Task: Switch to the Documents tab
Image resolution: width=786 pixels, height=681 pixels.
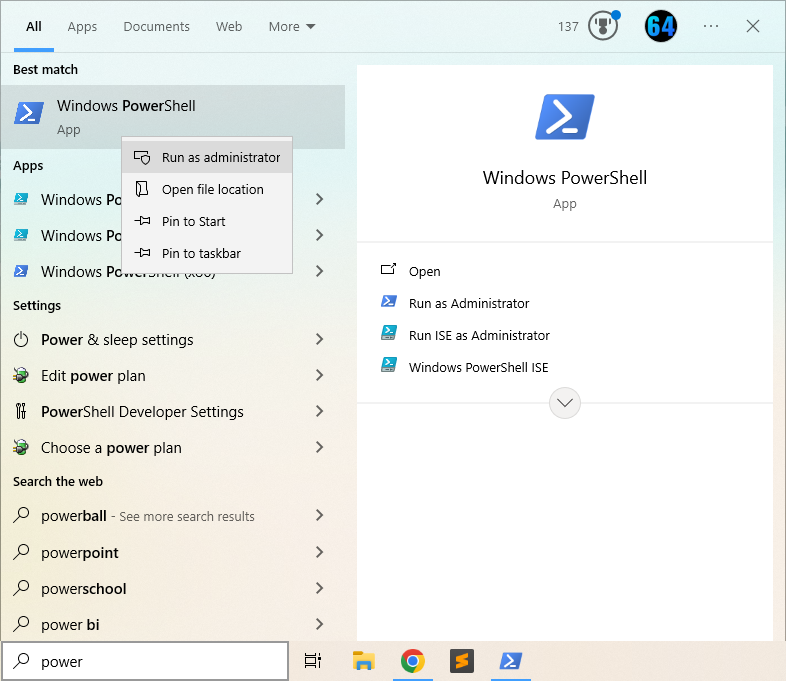Action: (156, 27)
